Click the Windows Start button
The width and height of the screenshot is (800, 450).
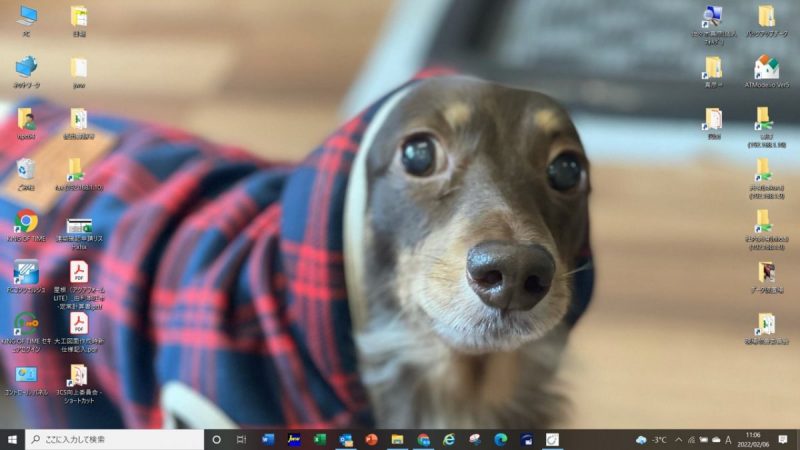(x=12, y=439)
